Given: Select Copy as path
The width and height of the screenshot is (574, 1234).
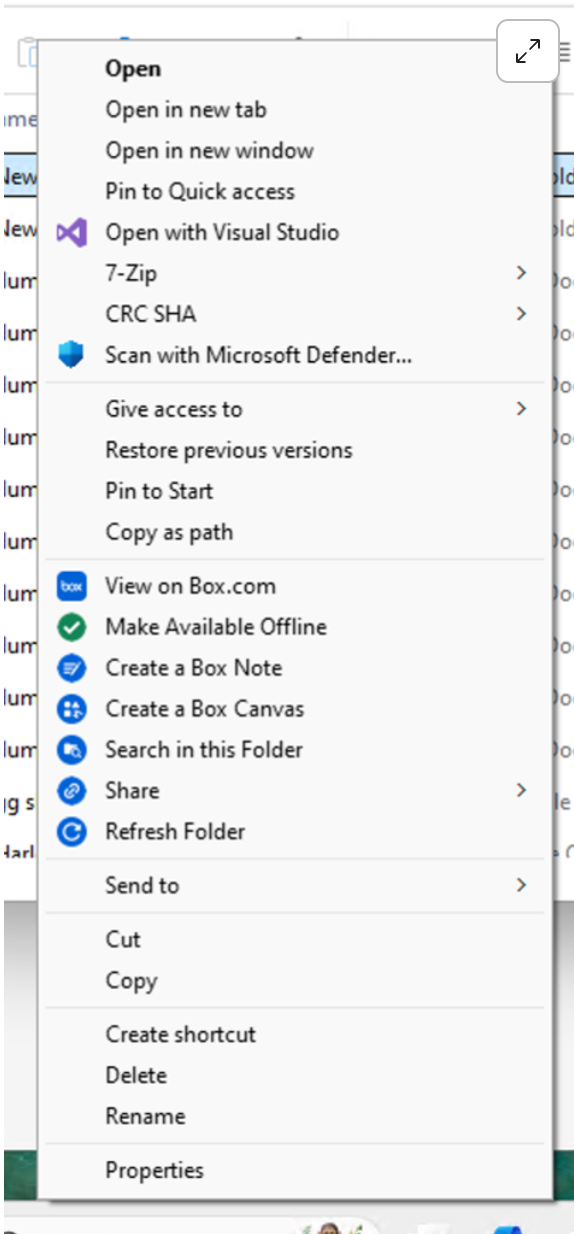Looking at the screenshot, I should tap(169, 533).
